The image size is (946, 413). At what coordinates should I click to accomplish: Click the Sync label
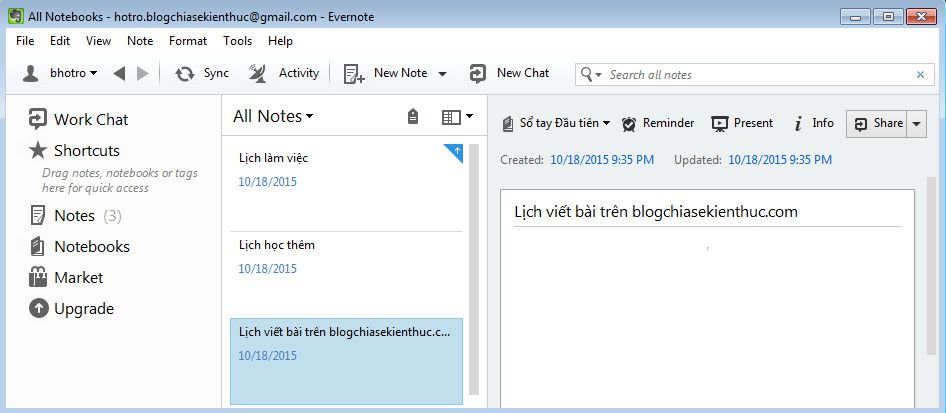pos(216,73)
